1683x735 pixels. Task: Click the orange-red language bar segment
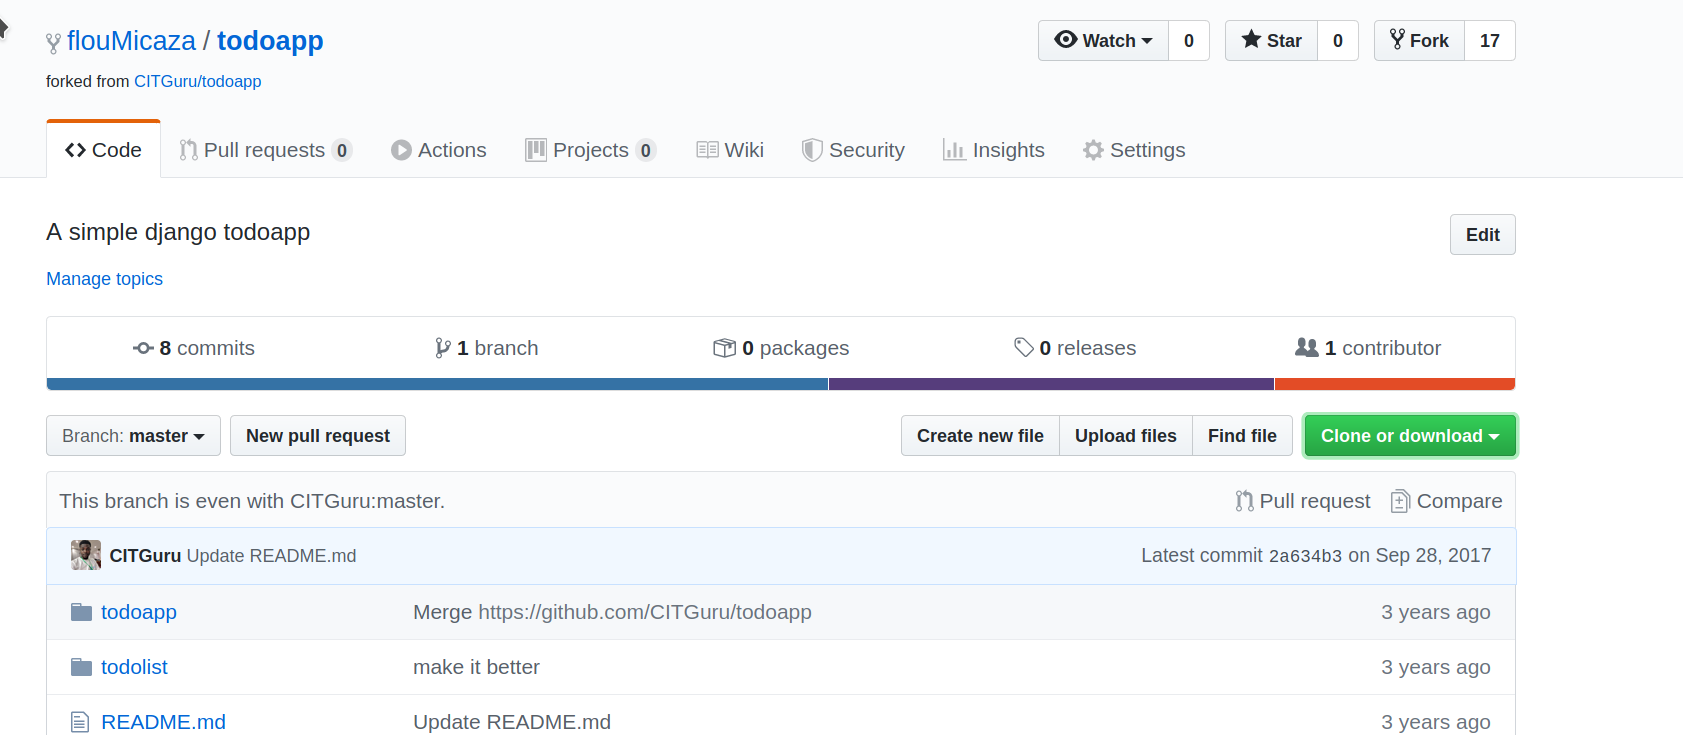point(1395,384)
